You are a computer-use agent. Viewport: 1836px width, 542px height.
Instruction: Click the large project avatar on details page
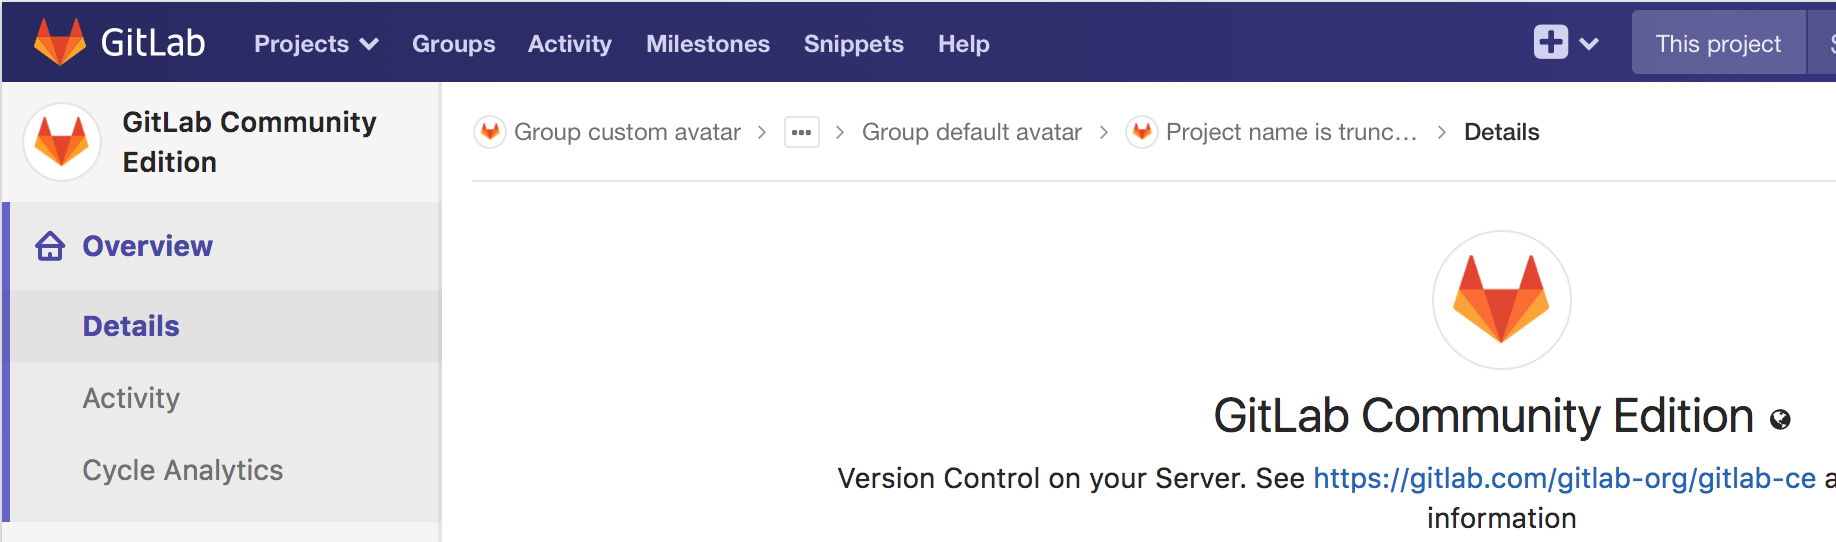tap(1501, 300)
